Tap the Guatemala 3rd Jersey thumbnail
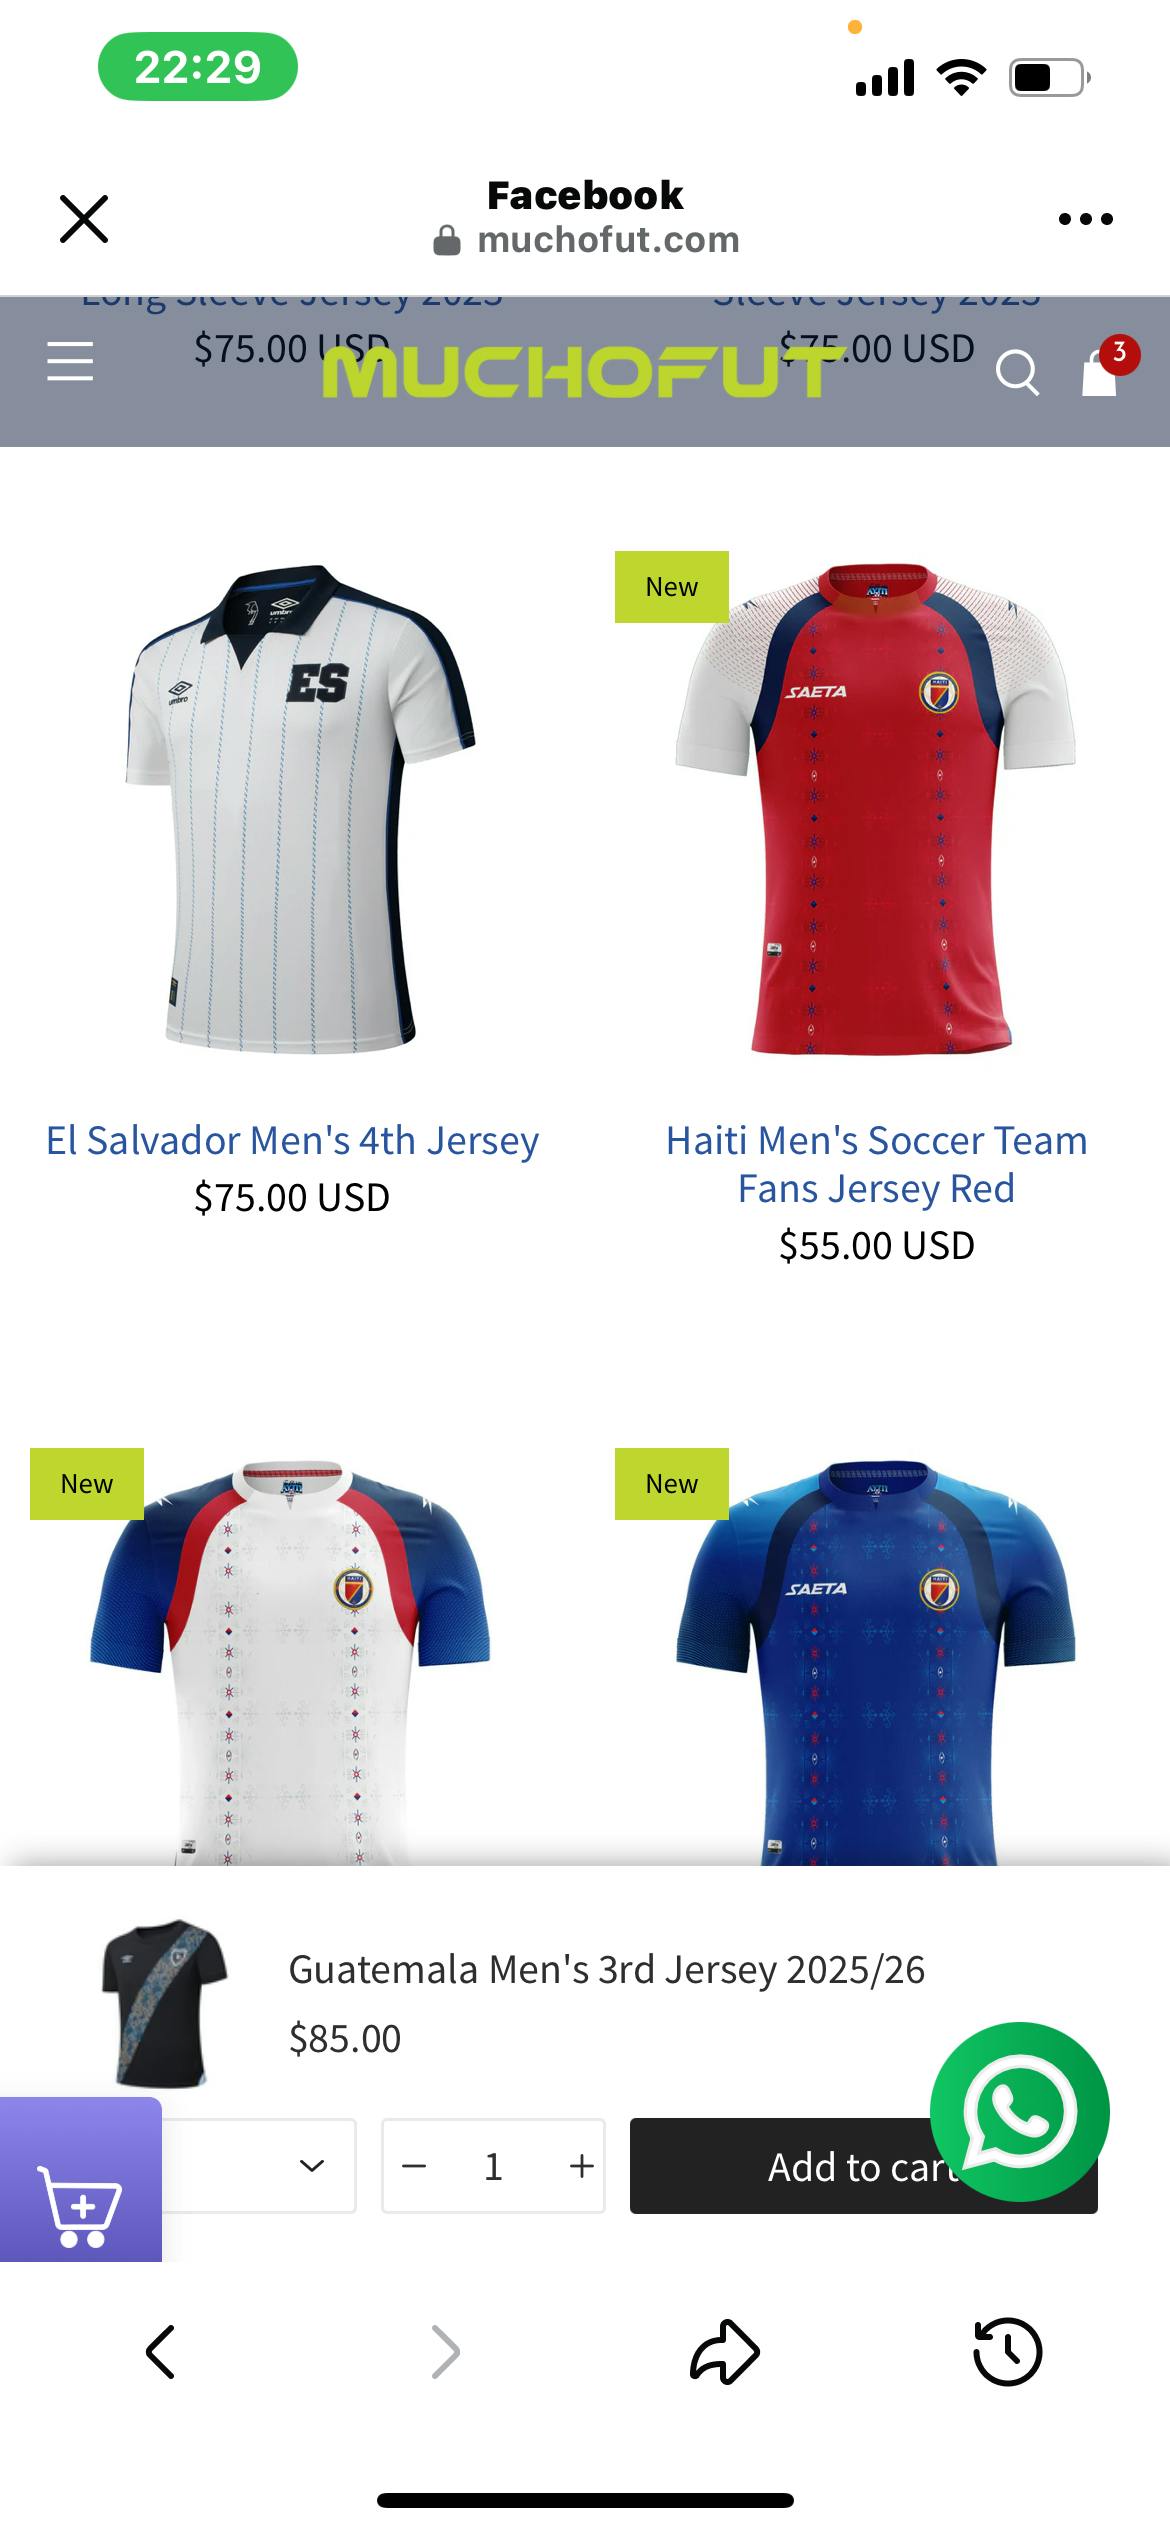Screen dimensions: 1170x2532 click(164, 2003)
